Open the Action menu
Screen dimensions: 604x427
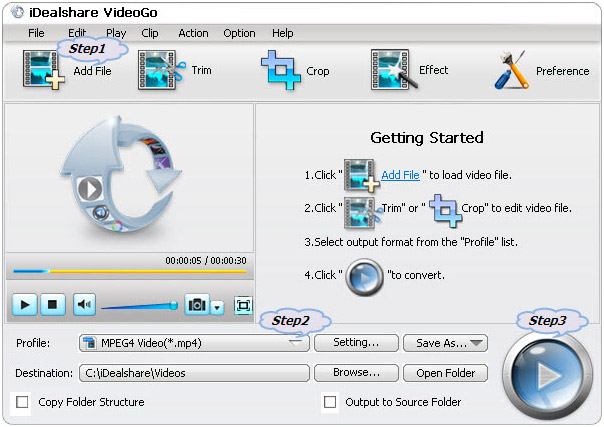click(x=193, y=33)
